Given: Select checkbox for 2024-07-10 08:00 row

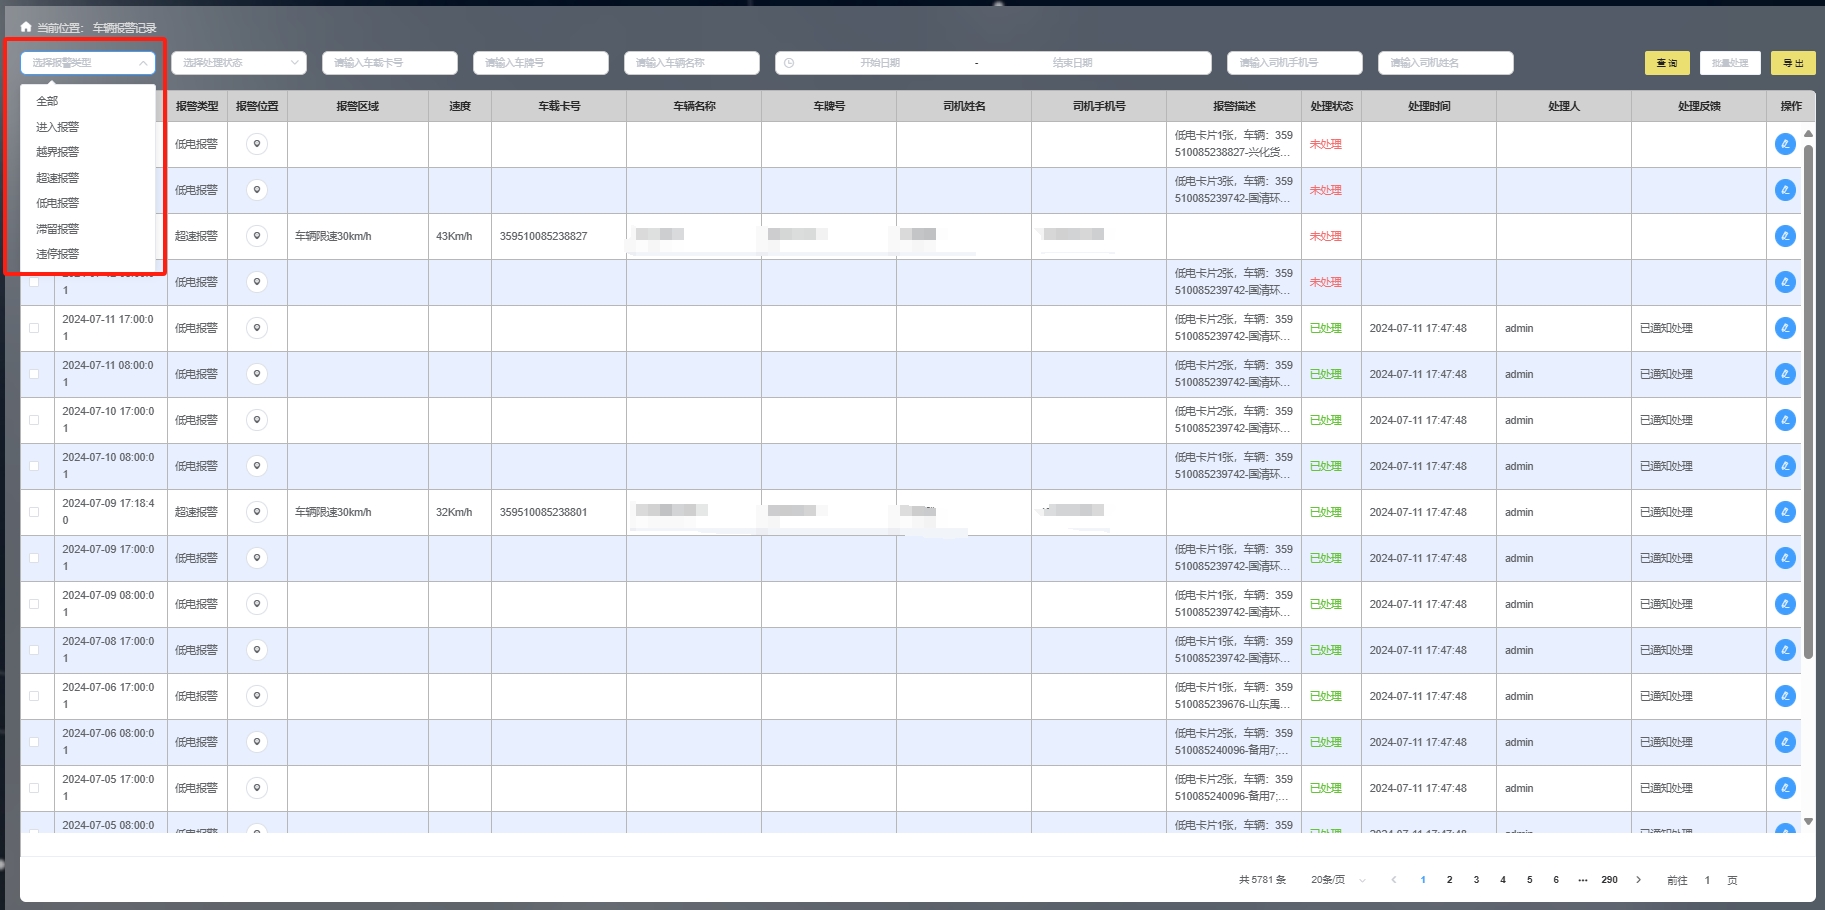Looking at the screenshot, I should click(35, 466).
